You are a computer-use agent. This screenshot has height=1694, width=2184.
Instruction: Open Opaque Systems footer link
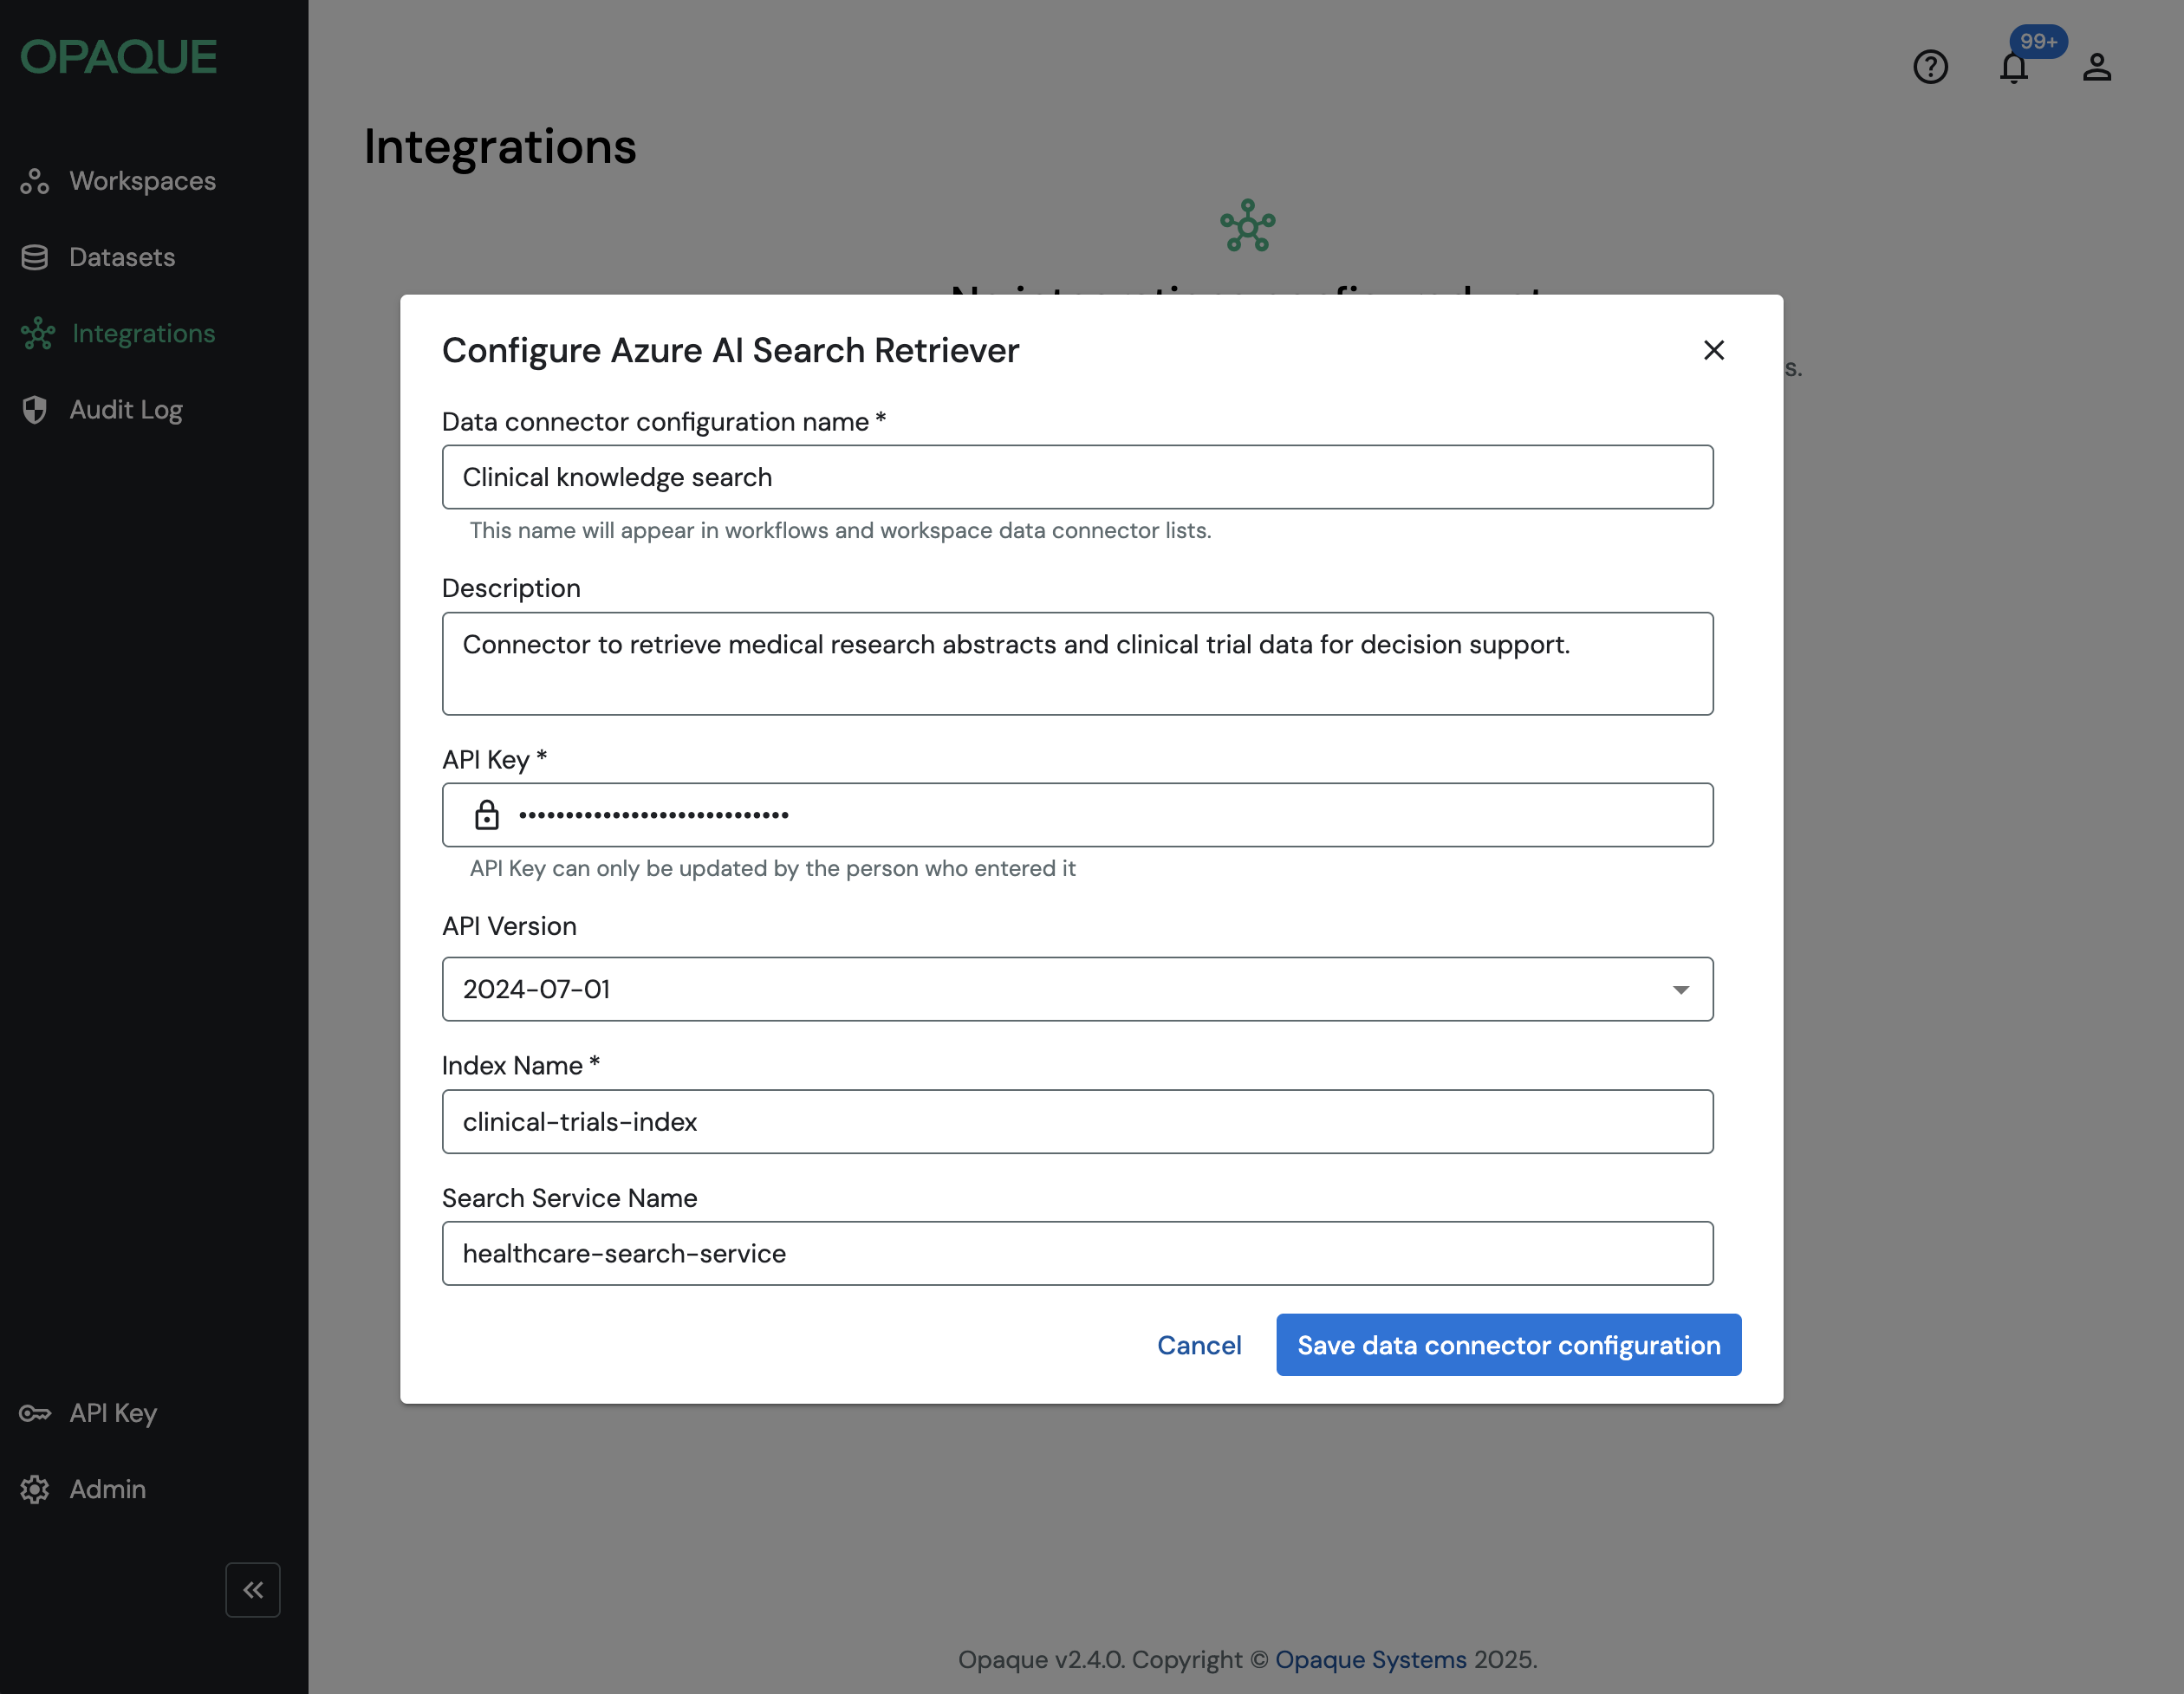[1370, 1659]
